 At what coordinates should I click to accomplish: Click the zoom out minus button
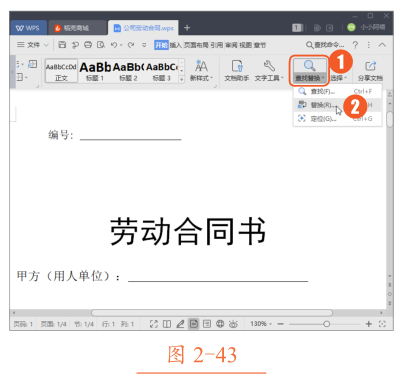280,324
